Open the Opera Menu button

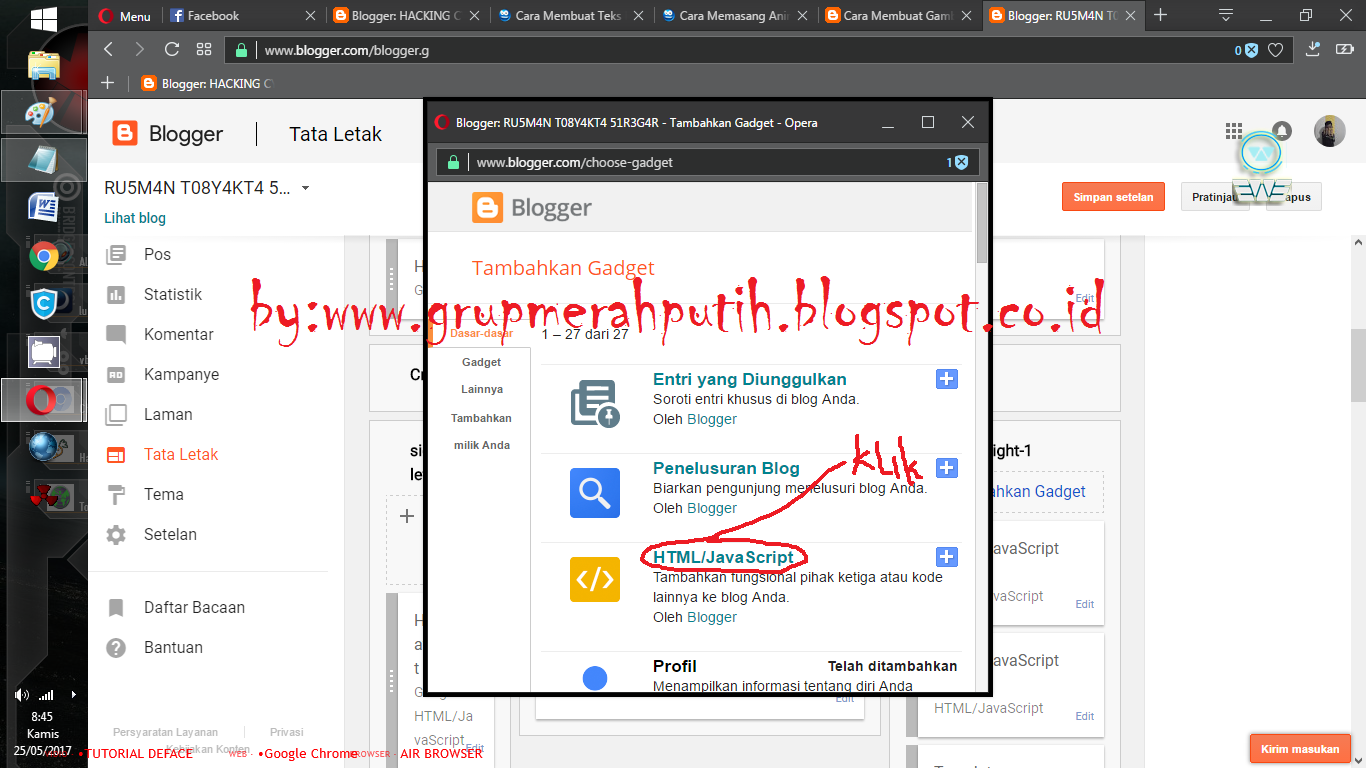coord(126,16)
